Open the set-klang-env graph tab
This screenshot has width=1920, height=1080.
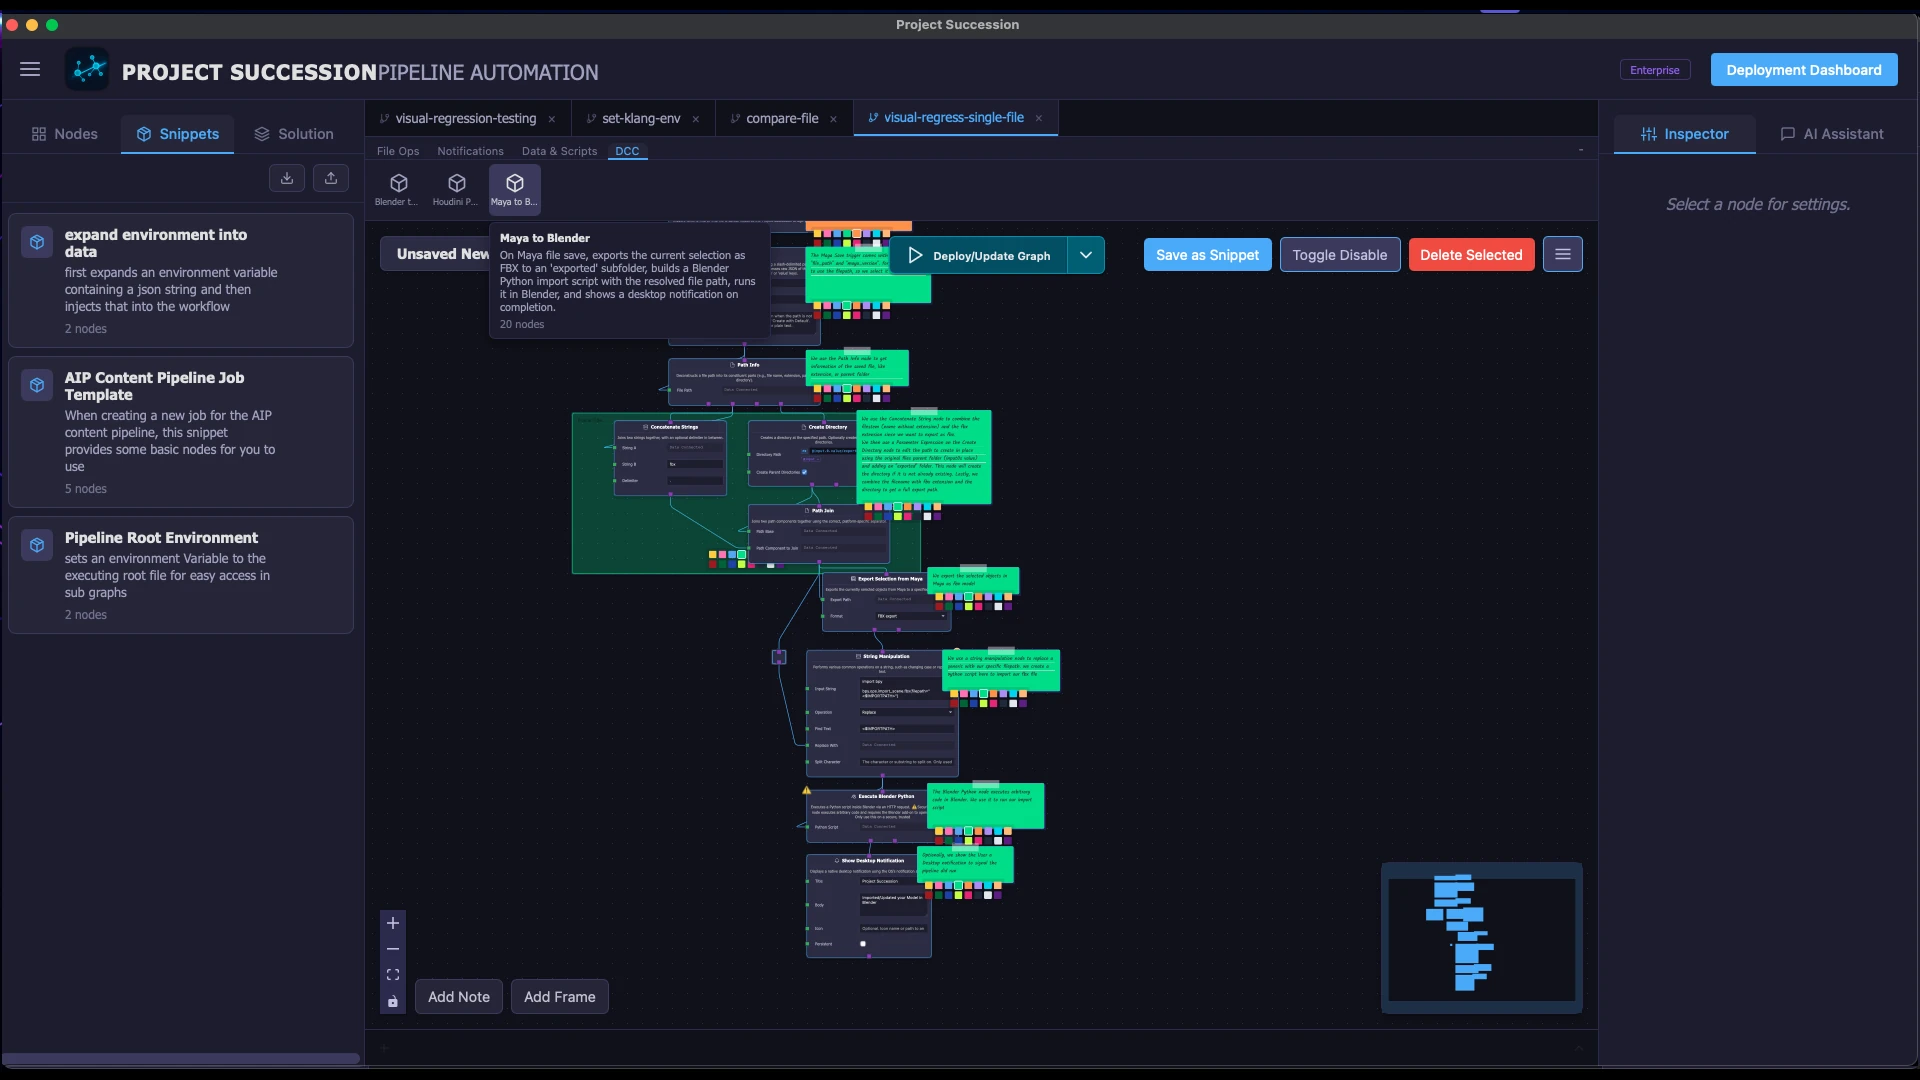pos(641,118)
